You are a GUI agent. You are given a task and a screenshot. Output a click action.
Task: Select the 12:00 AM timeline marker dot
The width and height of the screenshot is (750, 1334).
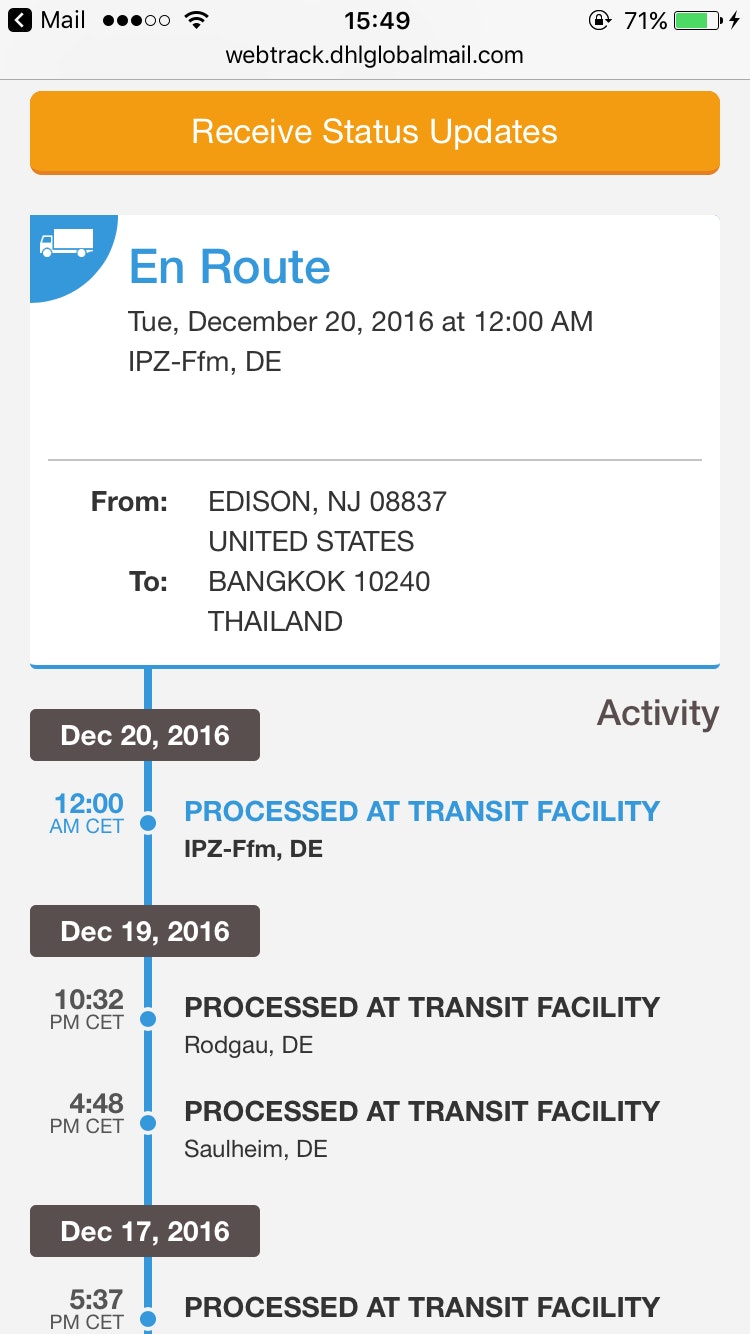pos(148,823)
